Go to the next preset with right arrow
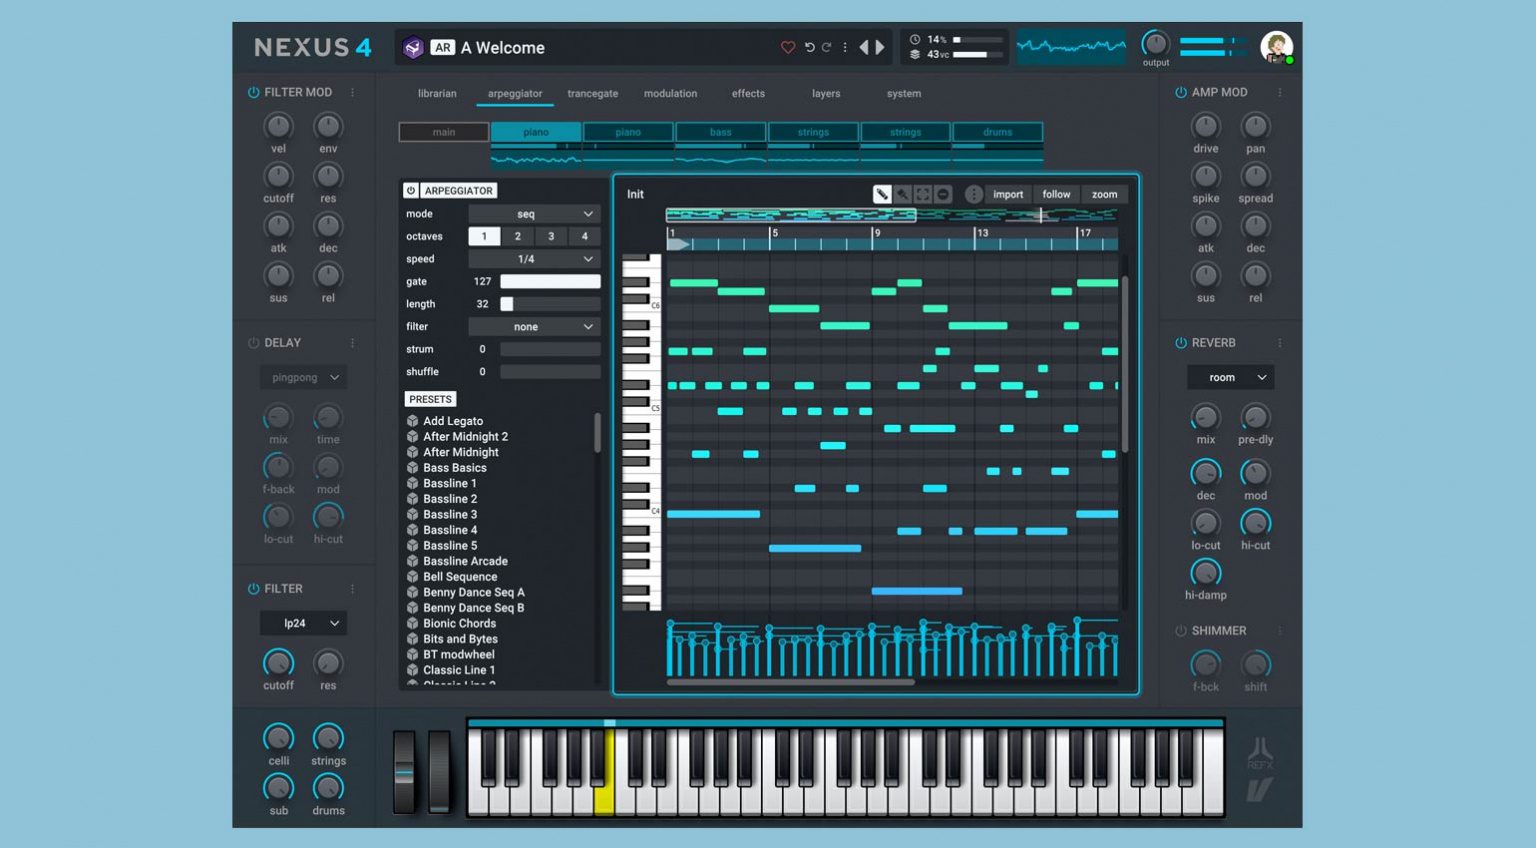The image size is (1536, 848). coord(881,47)
